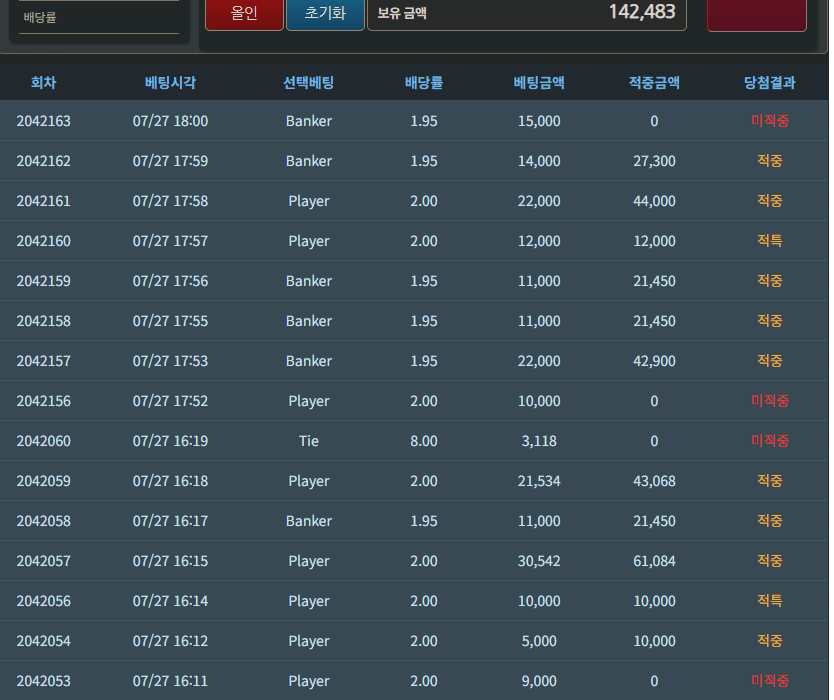Click round number 2042060

pyautogui.click(x=44, y=441)
